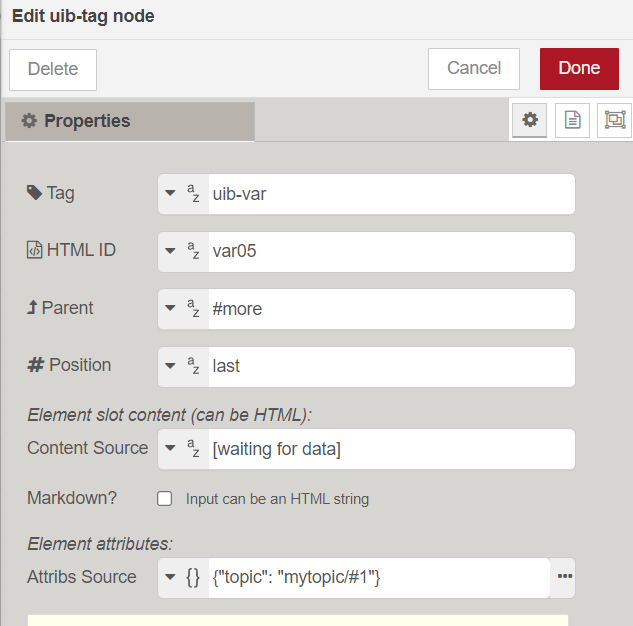Click the string type icon beside Tag
633x626 pixels.
pos(194,194)
